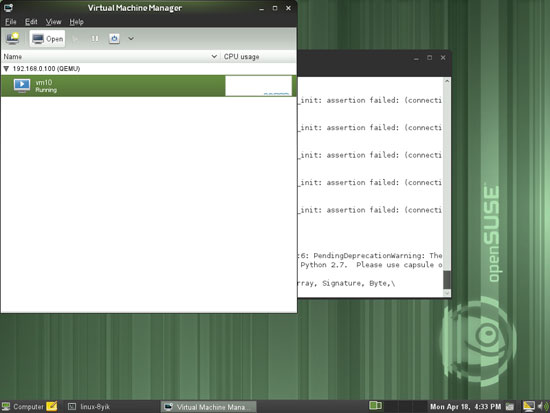This screenshot has height=413, width=550.
Task: Click the shutdown power icon
Action: tap(114, 39)
